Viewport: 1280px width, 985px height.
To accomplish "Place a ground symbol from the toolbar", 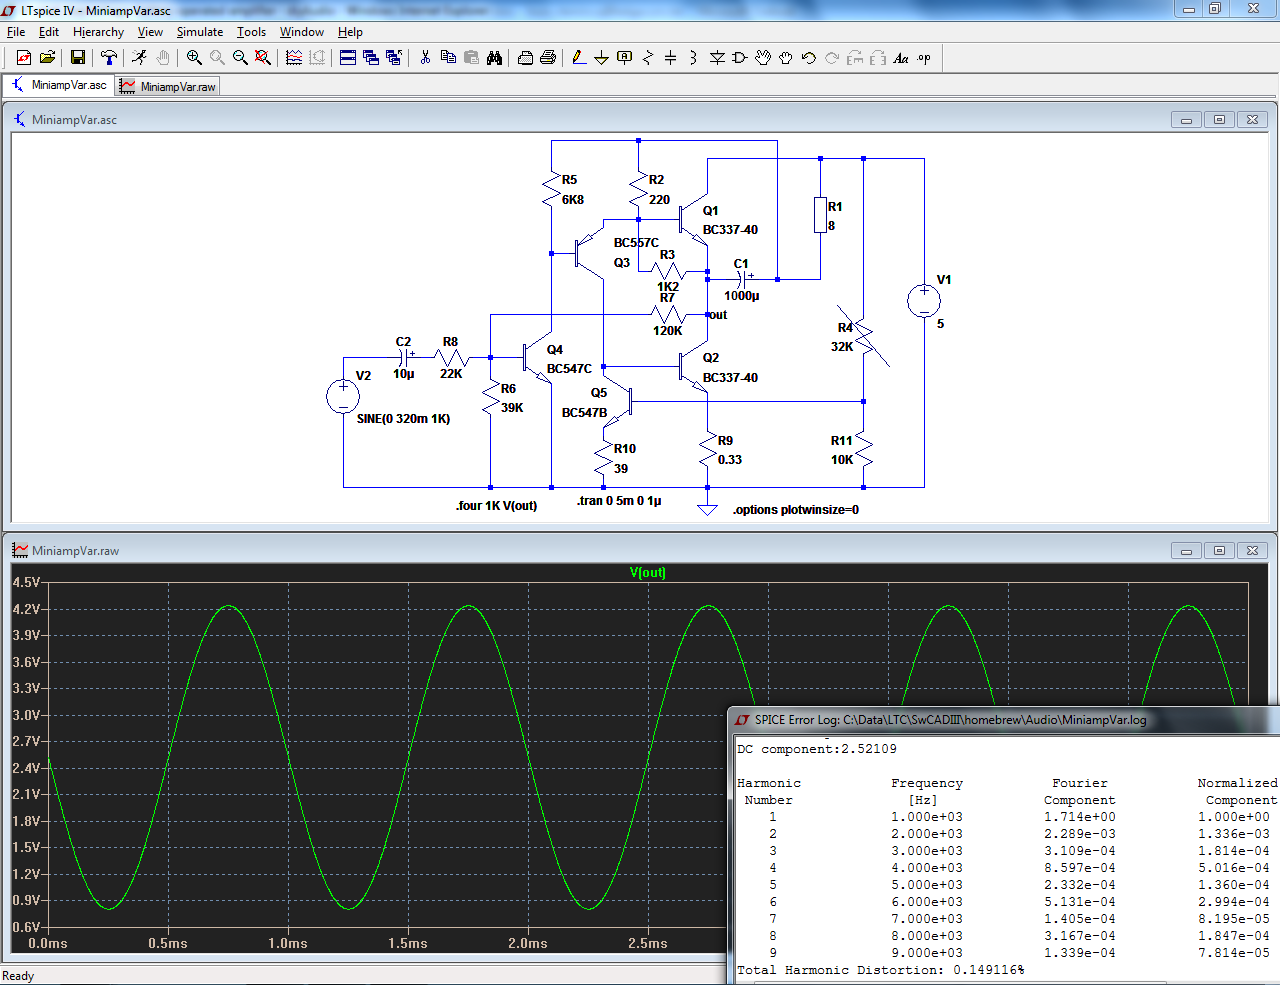I will [x=602, y=58].
